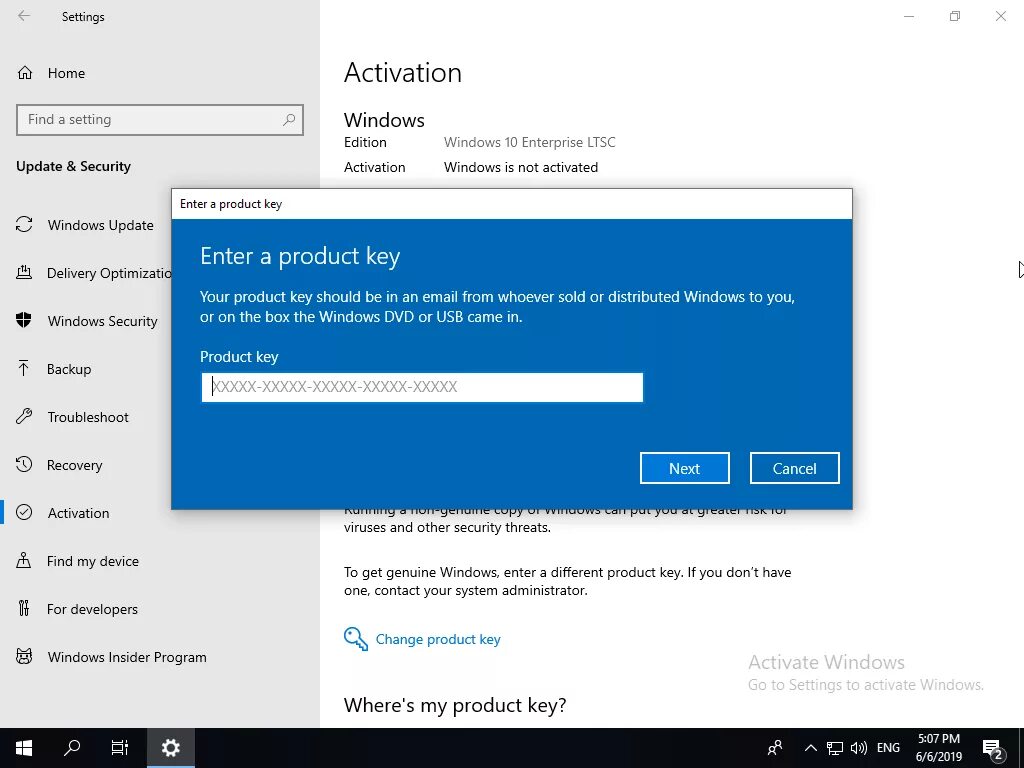The image size is (1024, 768).
Task: Click the 'Where's my product key?' heading
Action: click(455, 705)
